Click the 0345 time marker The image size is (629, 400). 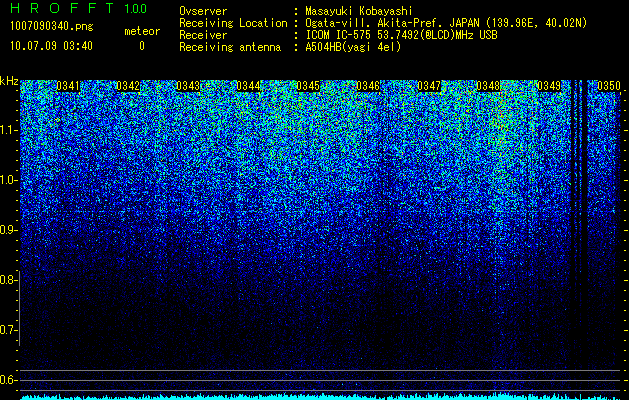[x=308, y=86]
